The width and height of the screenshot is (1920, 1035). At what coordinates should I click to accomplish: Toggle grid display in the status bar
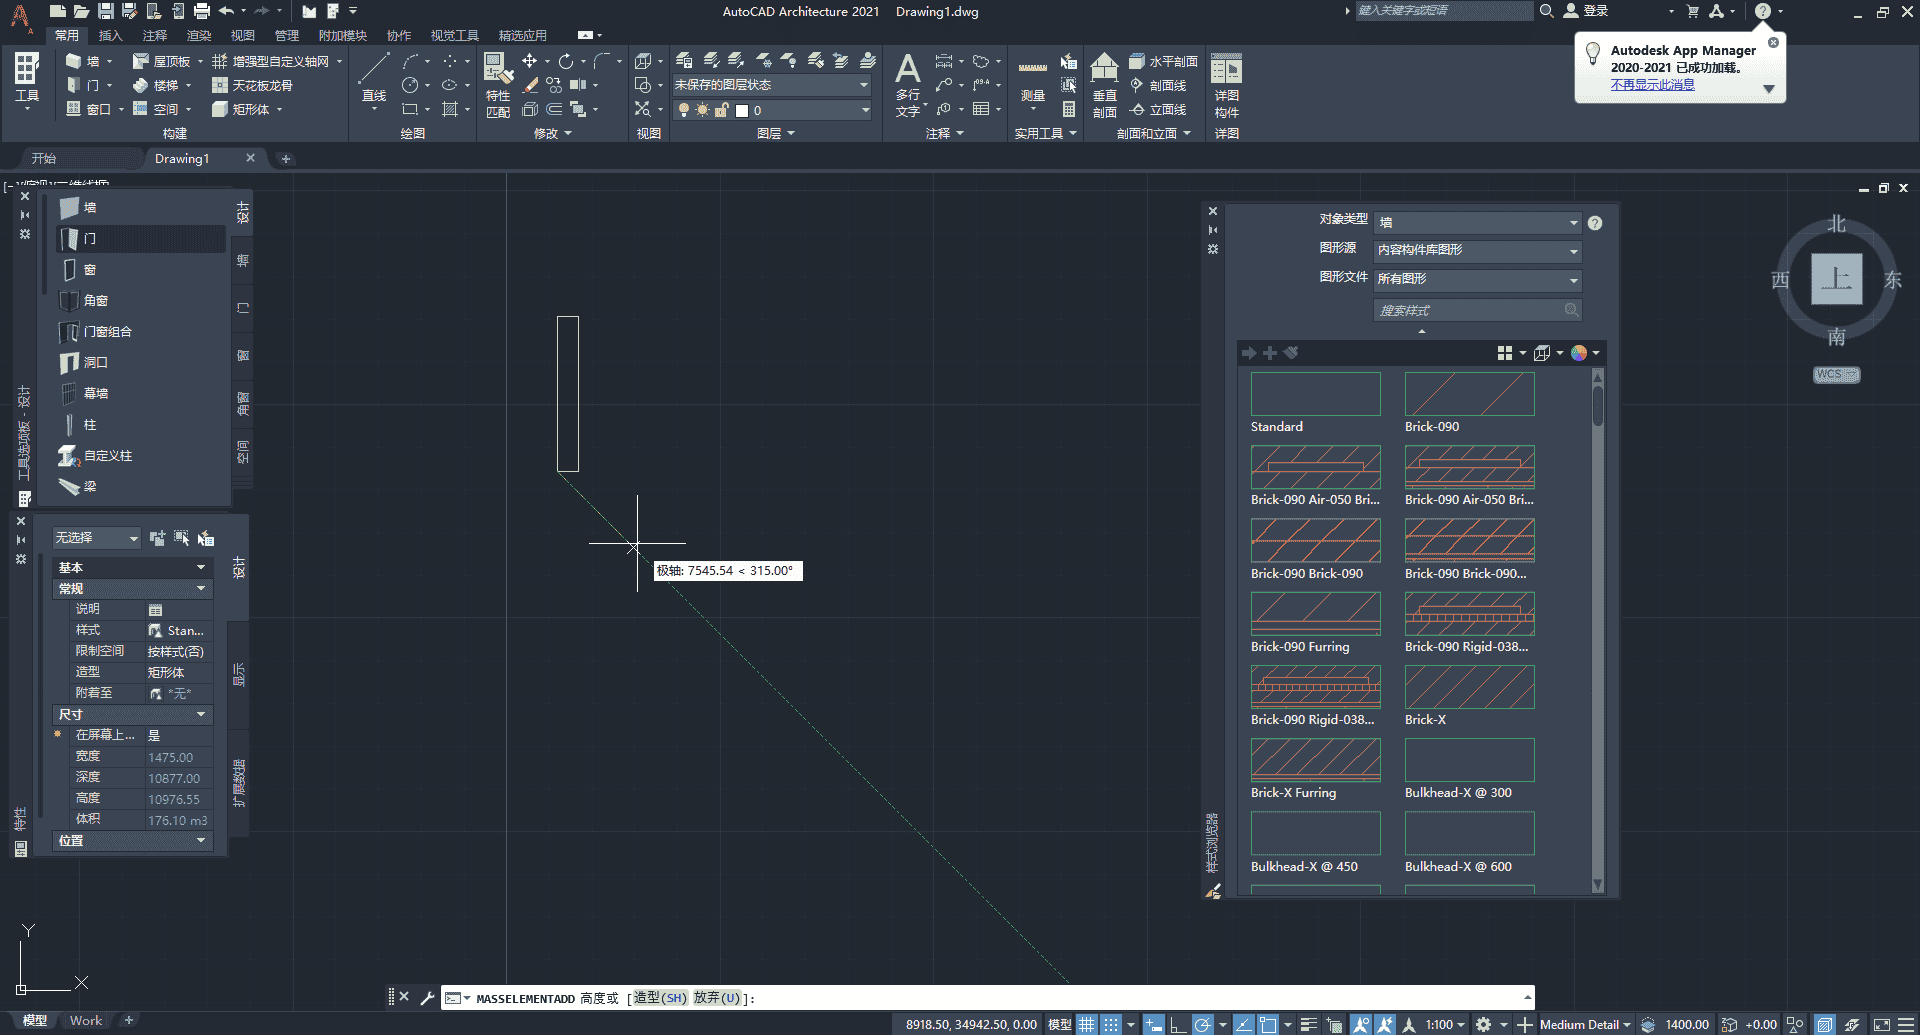coord(1087,1024)
